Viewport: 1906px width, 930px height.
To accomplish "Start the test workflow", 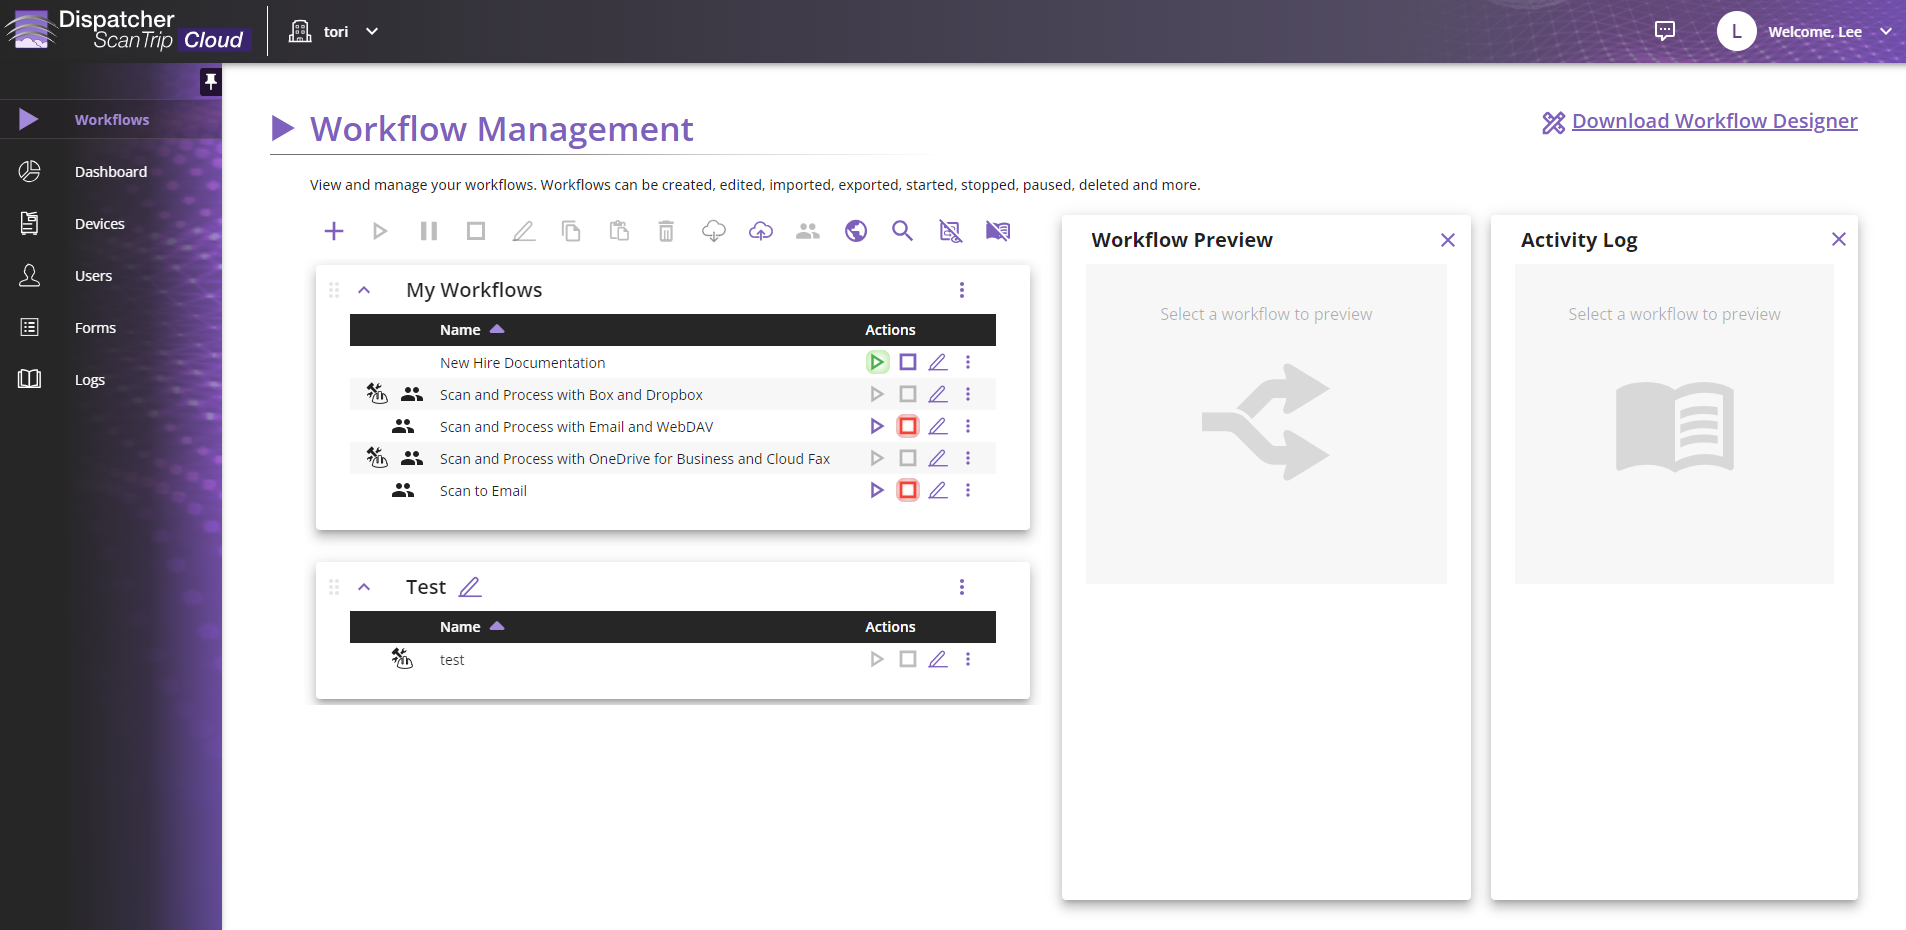I will (x=877, y=659).
